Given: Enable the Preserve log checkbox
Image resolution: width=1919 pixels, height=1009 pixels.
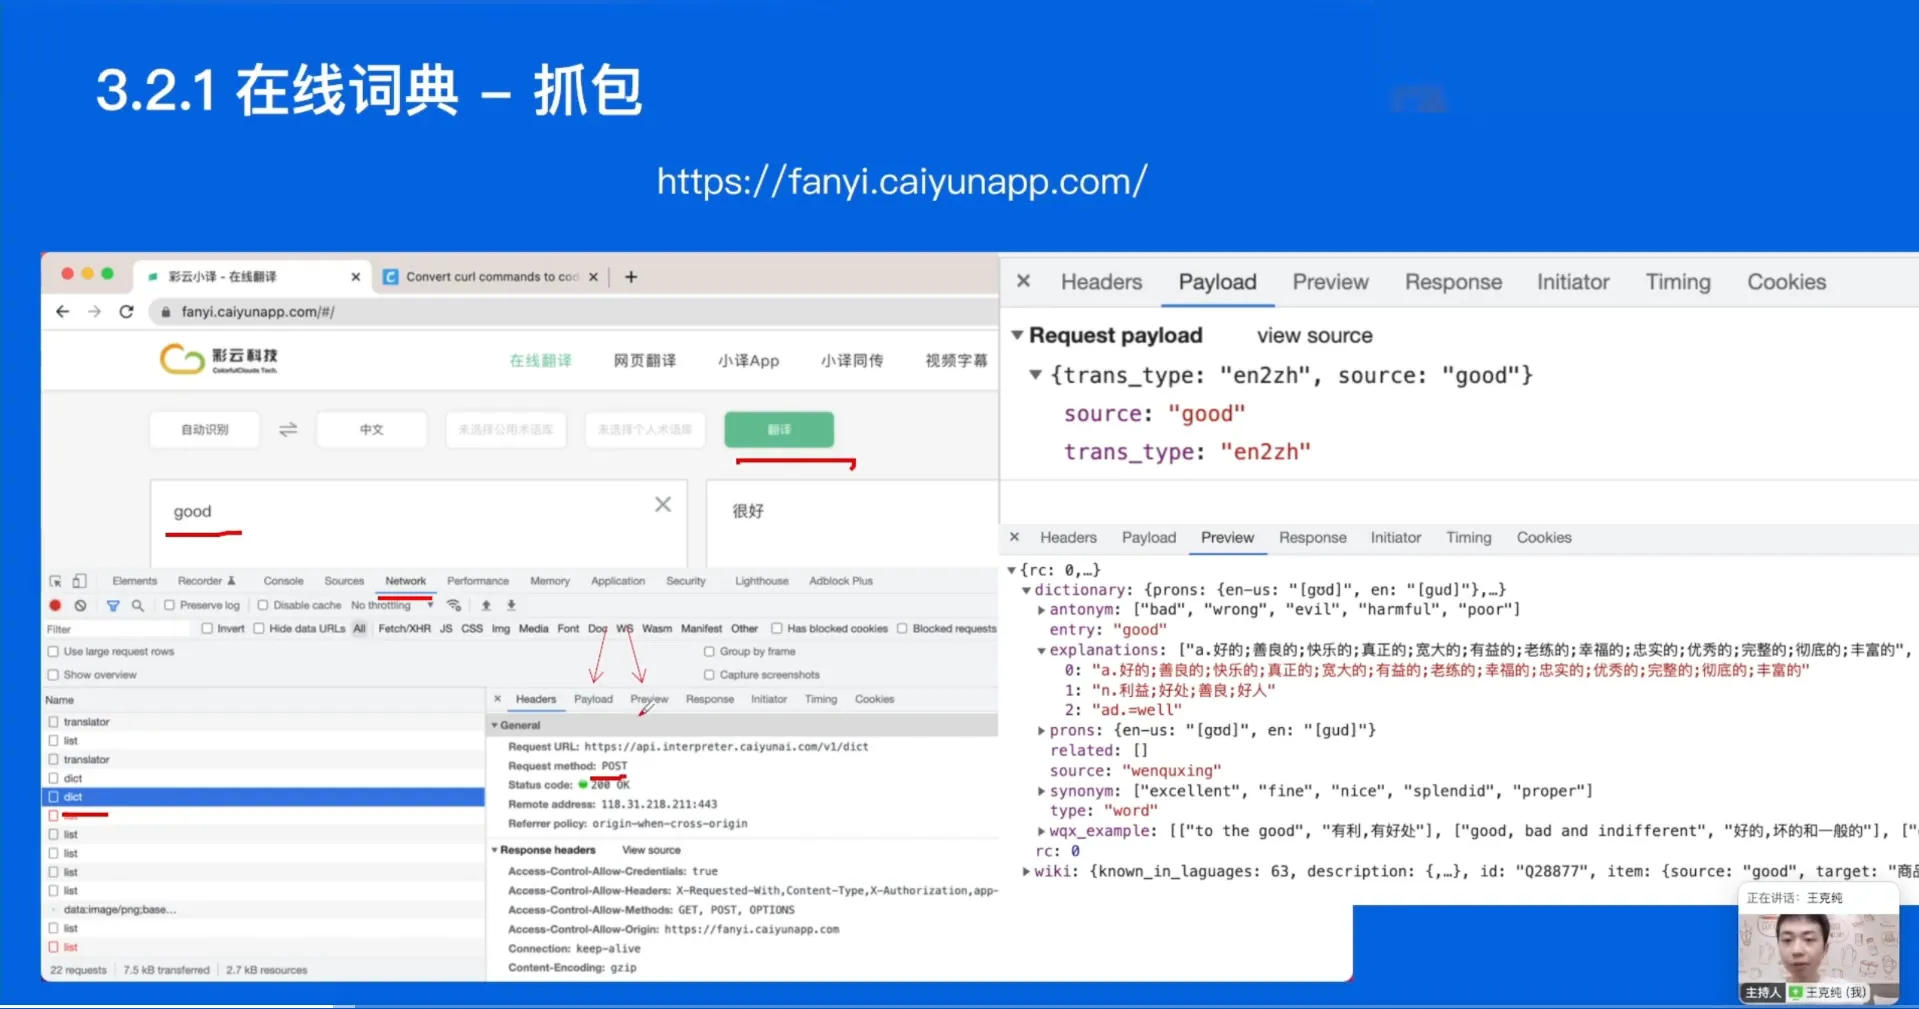Looking at the screenshot, I should click(170, 605).
